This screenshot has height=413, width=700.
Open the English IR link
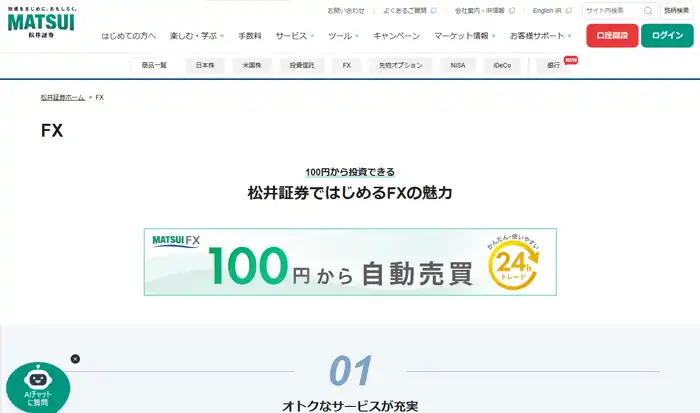pyautogui.click(x=552, y=11)
